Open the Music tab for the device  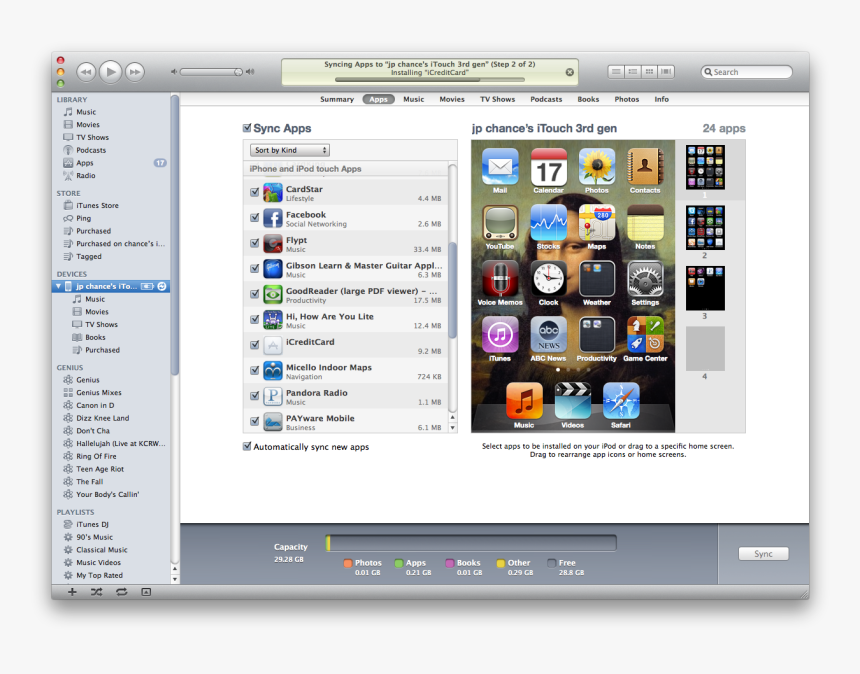coord(414,99)
